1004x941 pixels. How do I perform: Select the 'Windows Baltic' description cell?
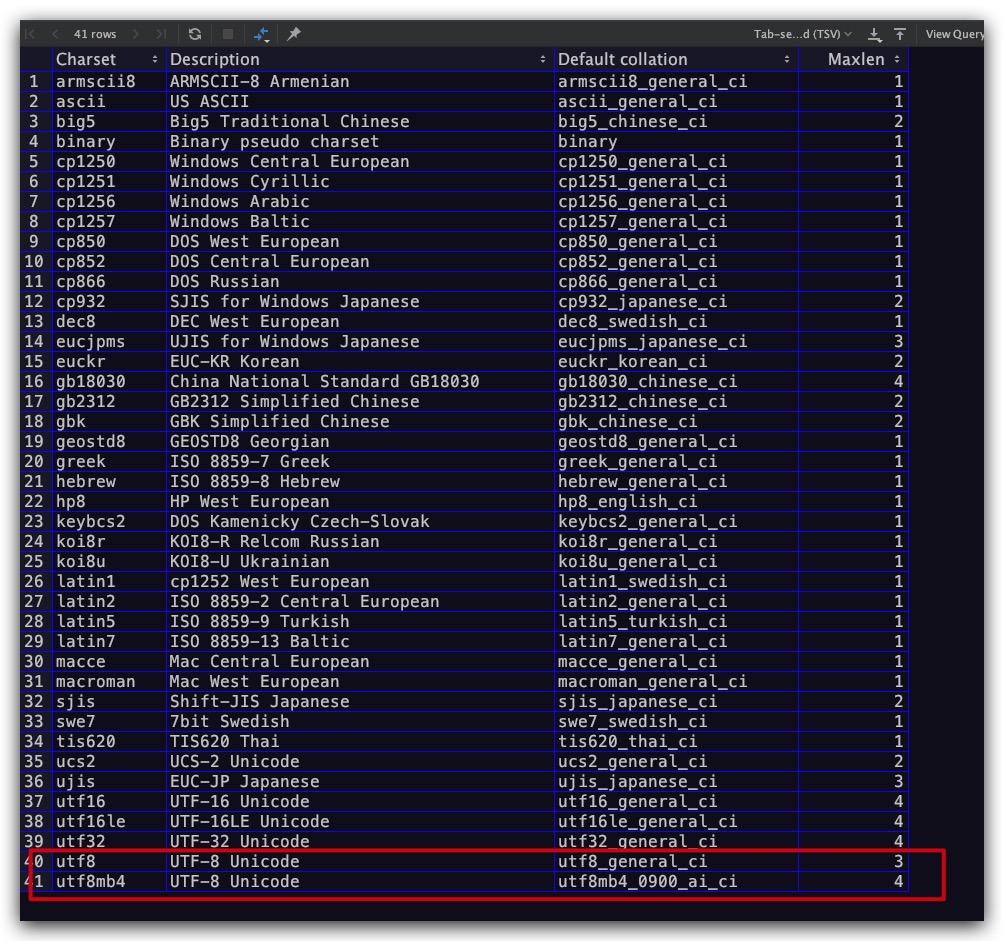[360, 221]
